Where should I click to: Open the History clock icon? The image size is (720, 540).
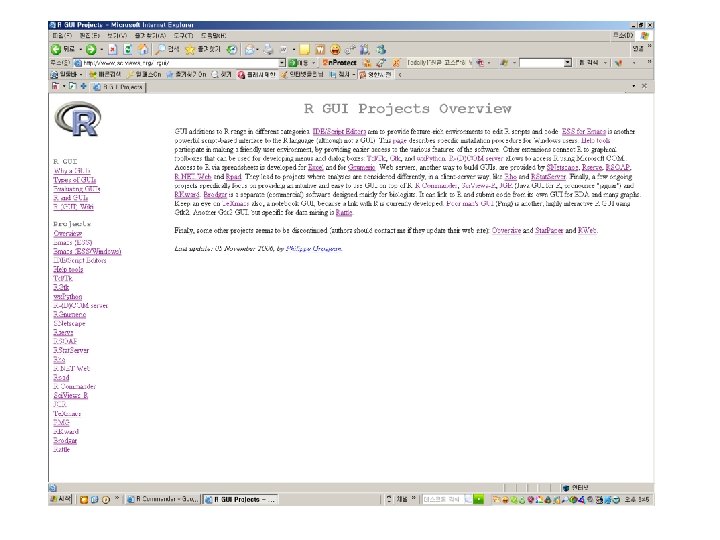[x=232, y=49]
